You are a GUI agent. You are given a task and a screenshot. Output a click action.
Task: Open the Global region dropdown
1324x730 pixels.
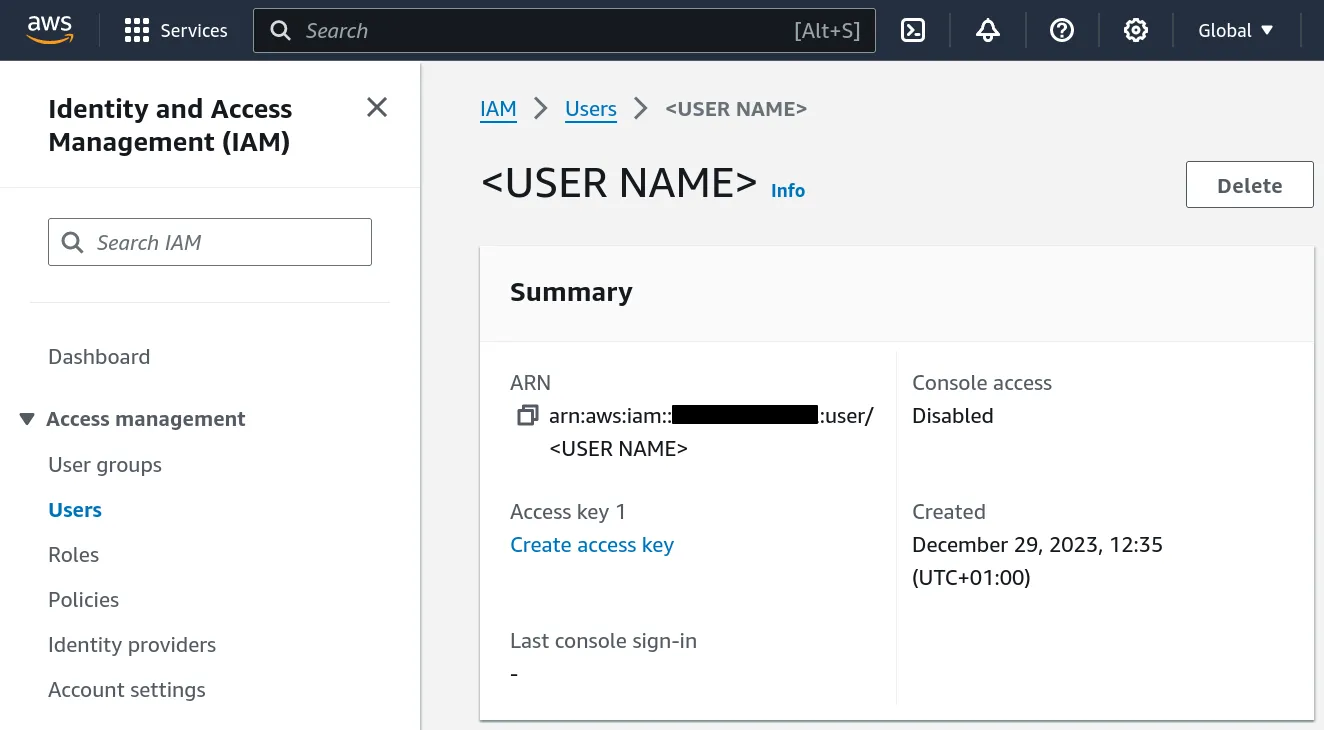coord(1236,31)
